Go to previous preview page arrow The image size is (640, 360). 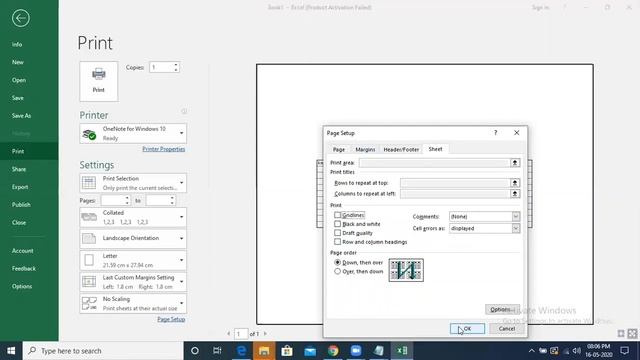pos(228,333)
